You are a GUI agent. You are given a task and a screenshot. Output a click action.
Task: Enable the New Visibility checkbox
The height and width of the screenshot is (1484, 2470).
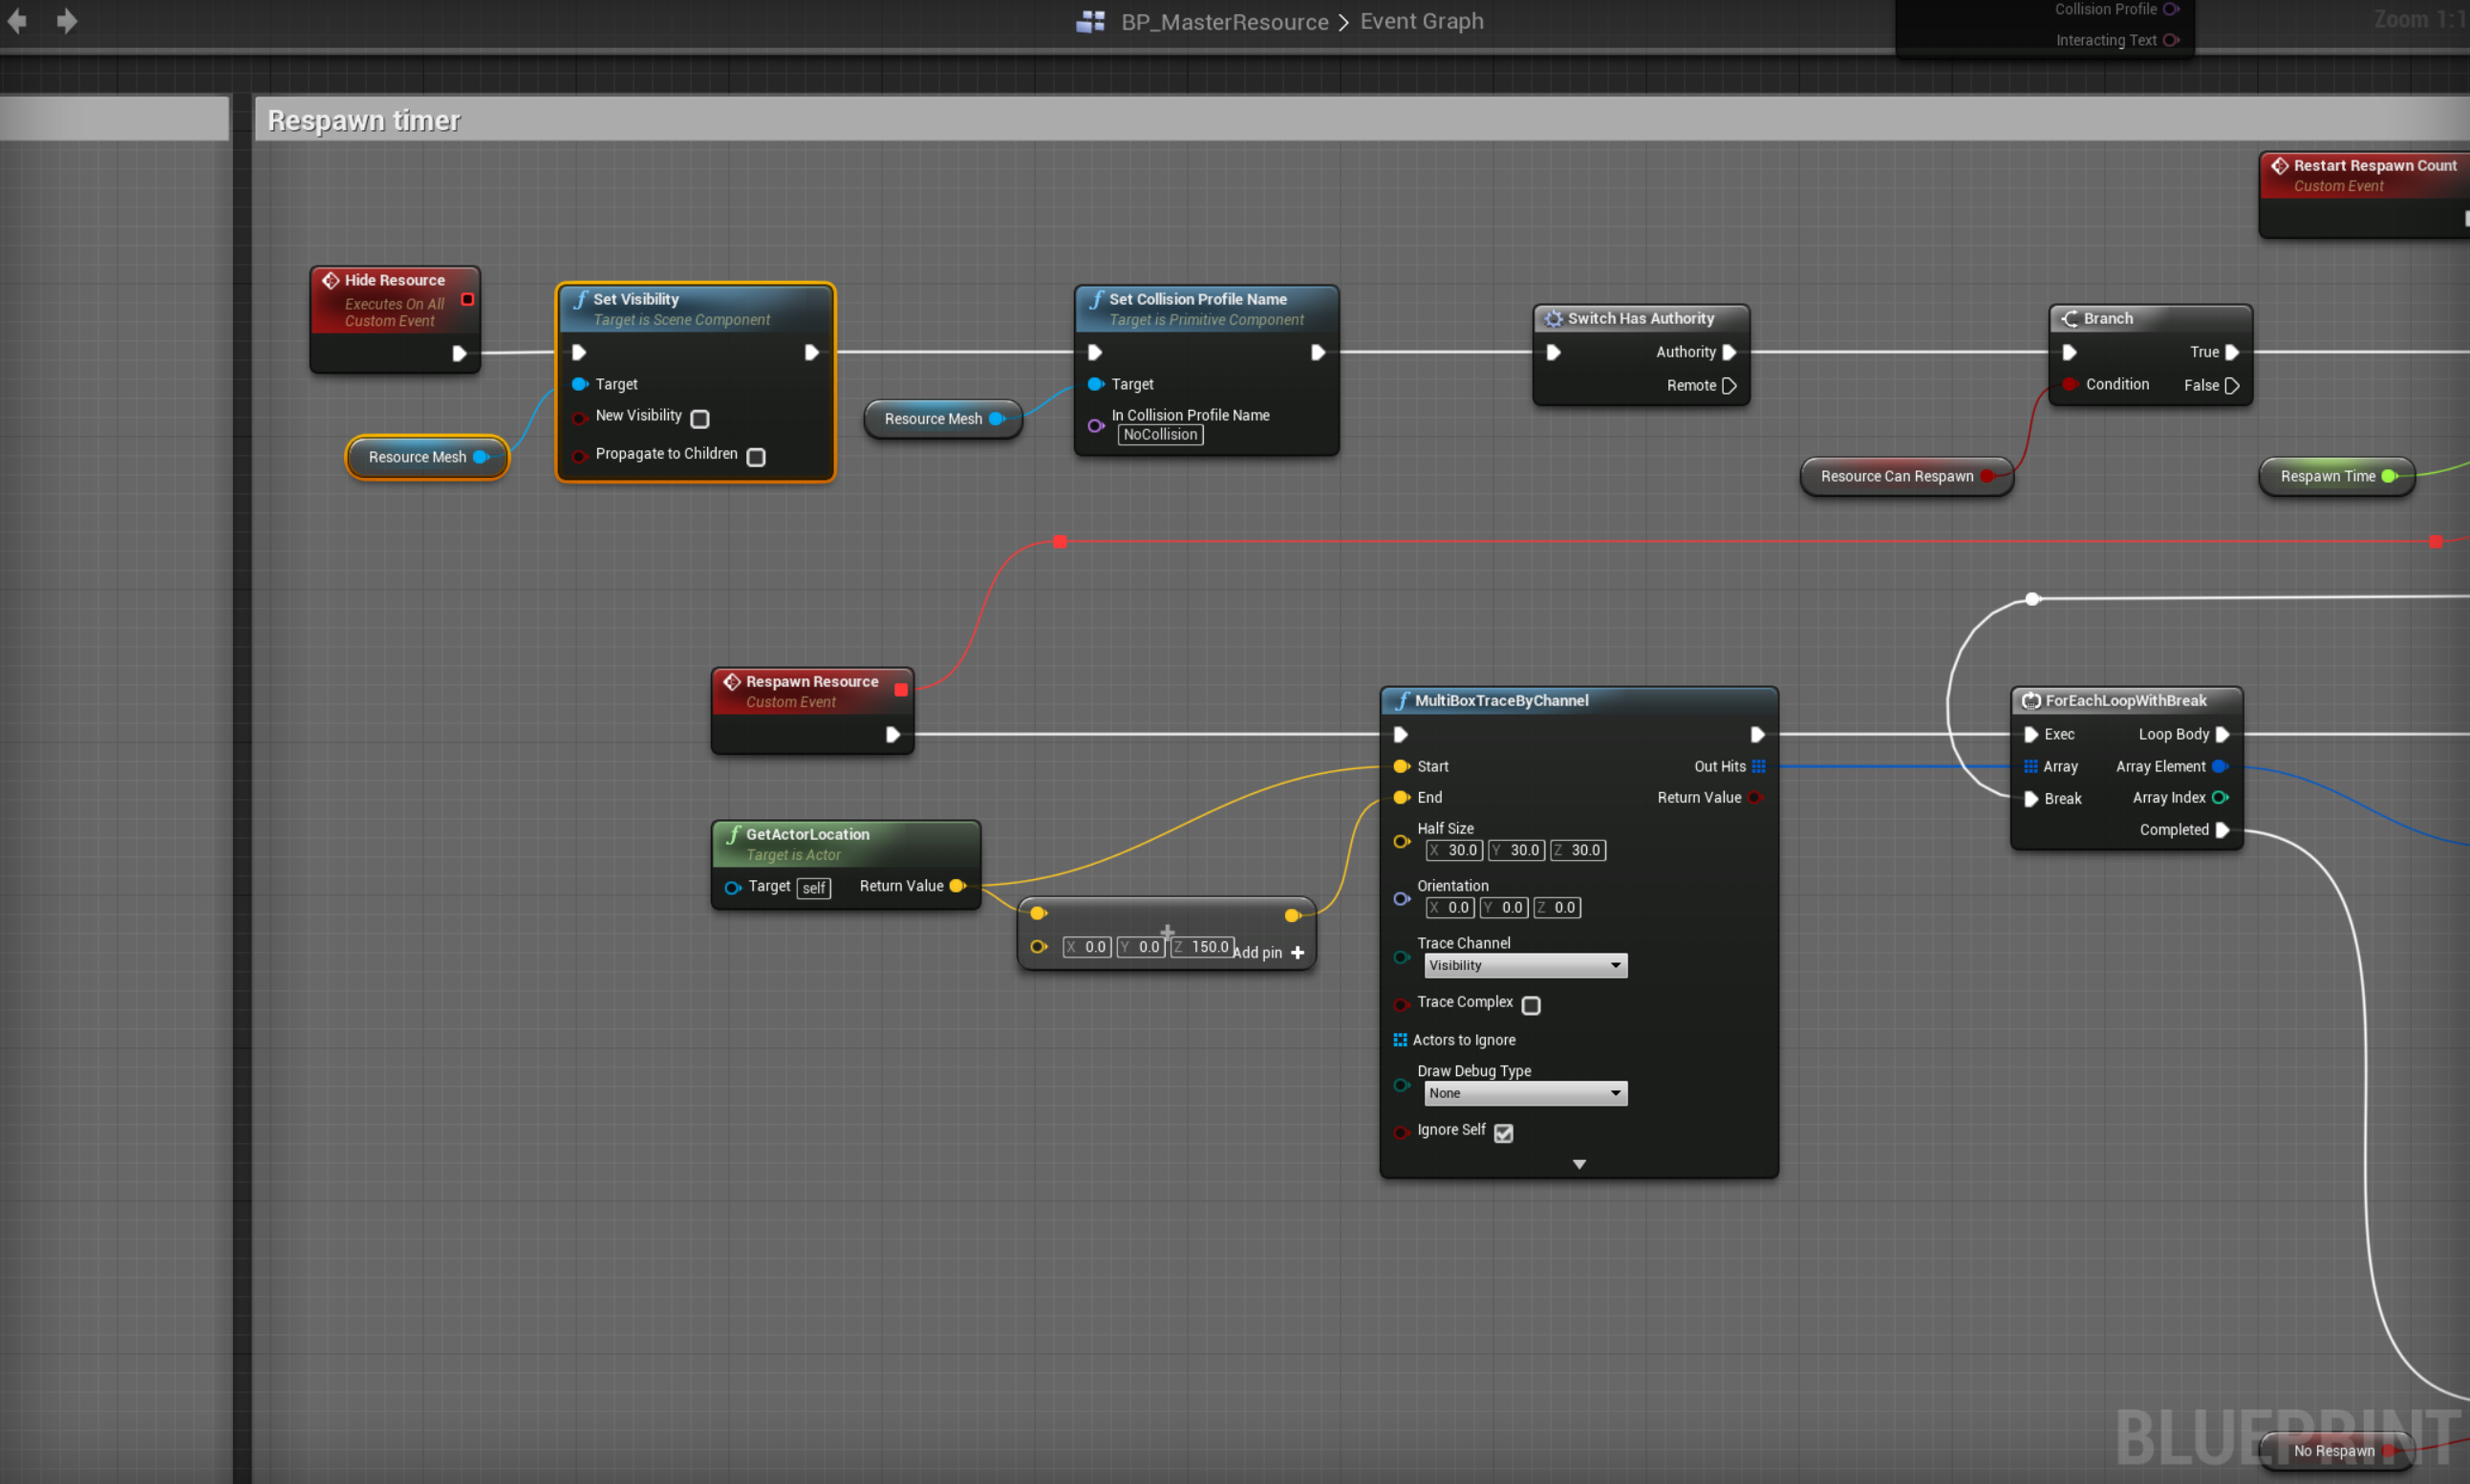point(700,418)
